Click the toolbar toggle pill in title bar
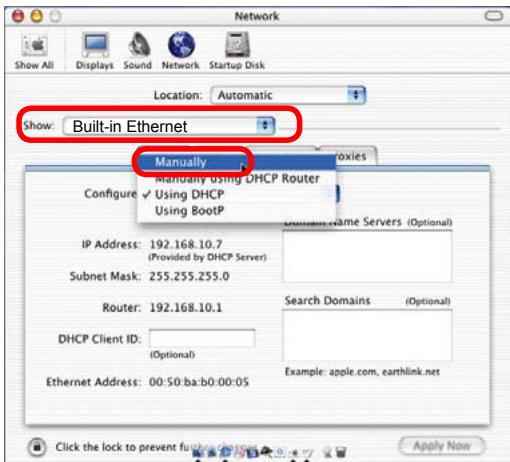The image size is (510, 462). [x=494, y=15]
